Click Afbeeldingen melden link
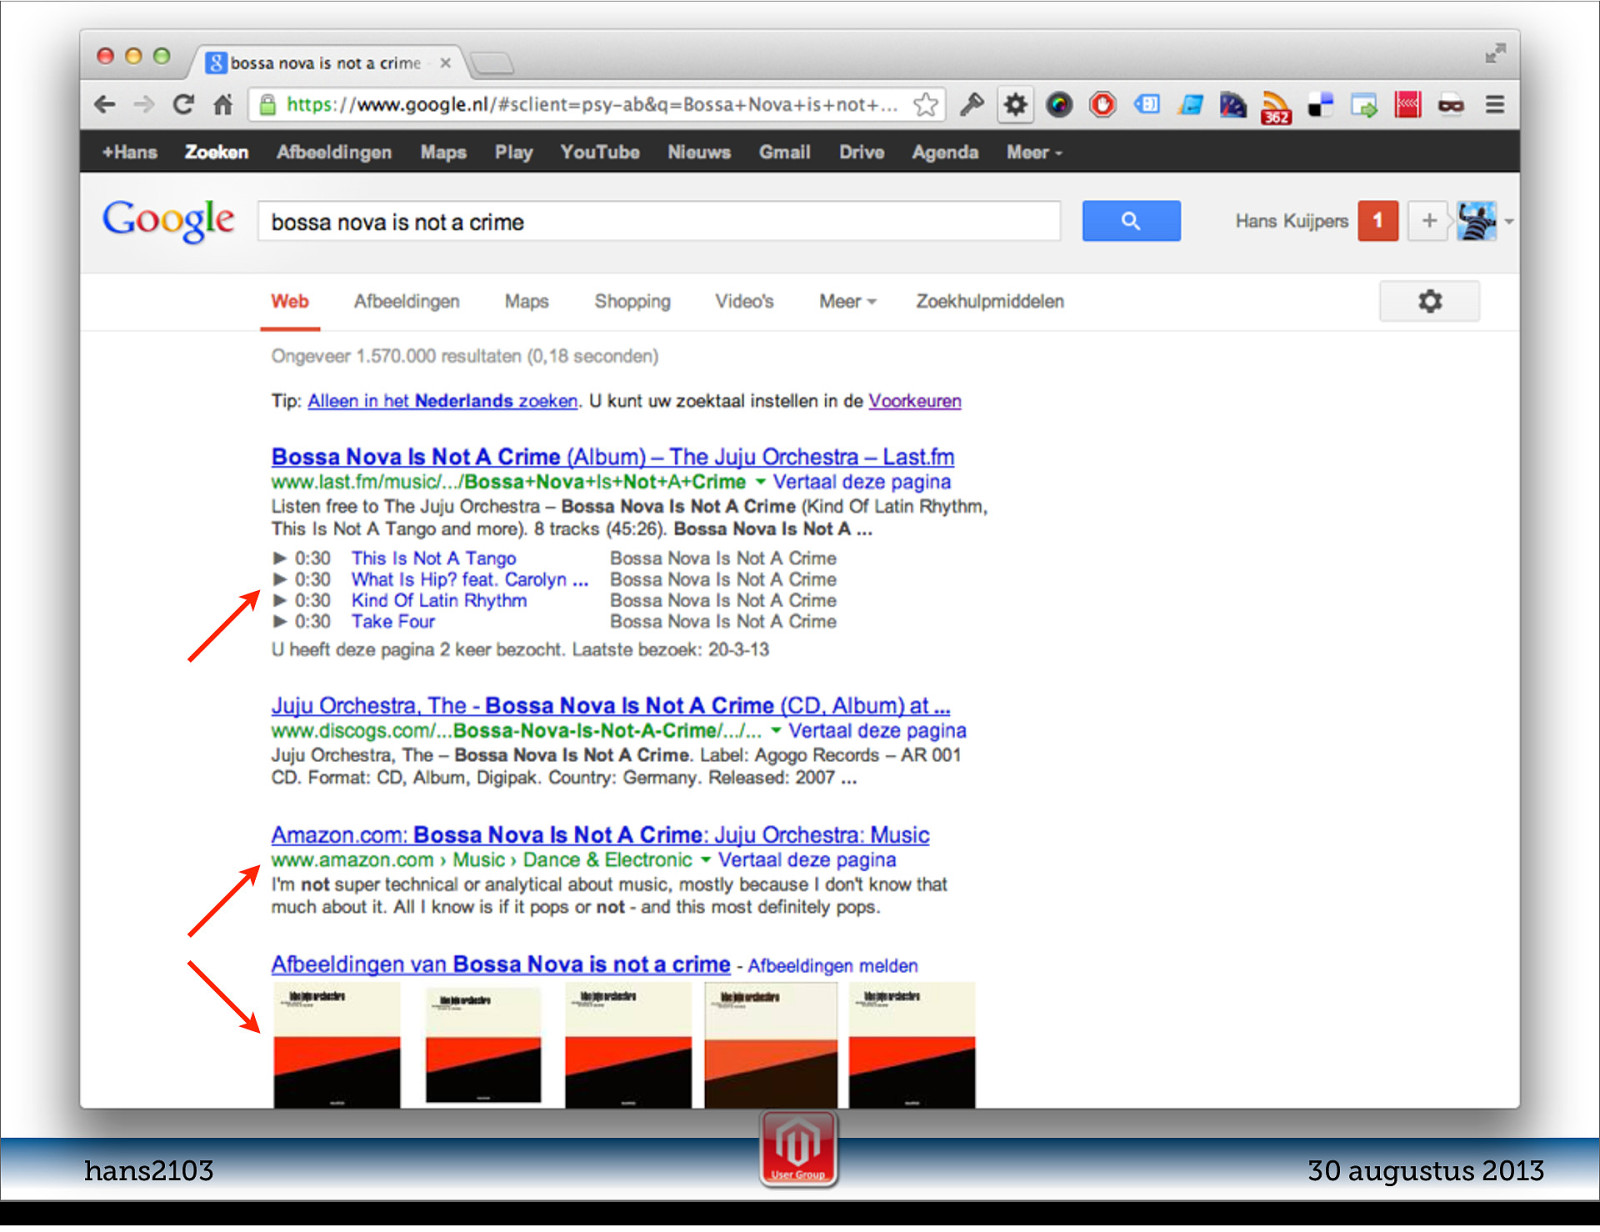1600x1232 pixels. click(x=833, y=966)
